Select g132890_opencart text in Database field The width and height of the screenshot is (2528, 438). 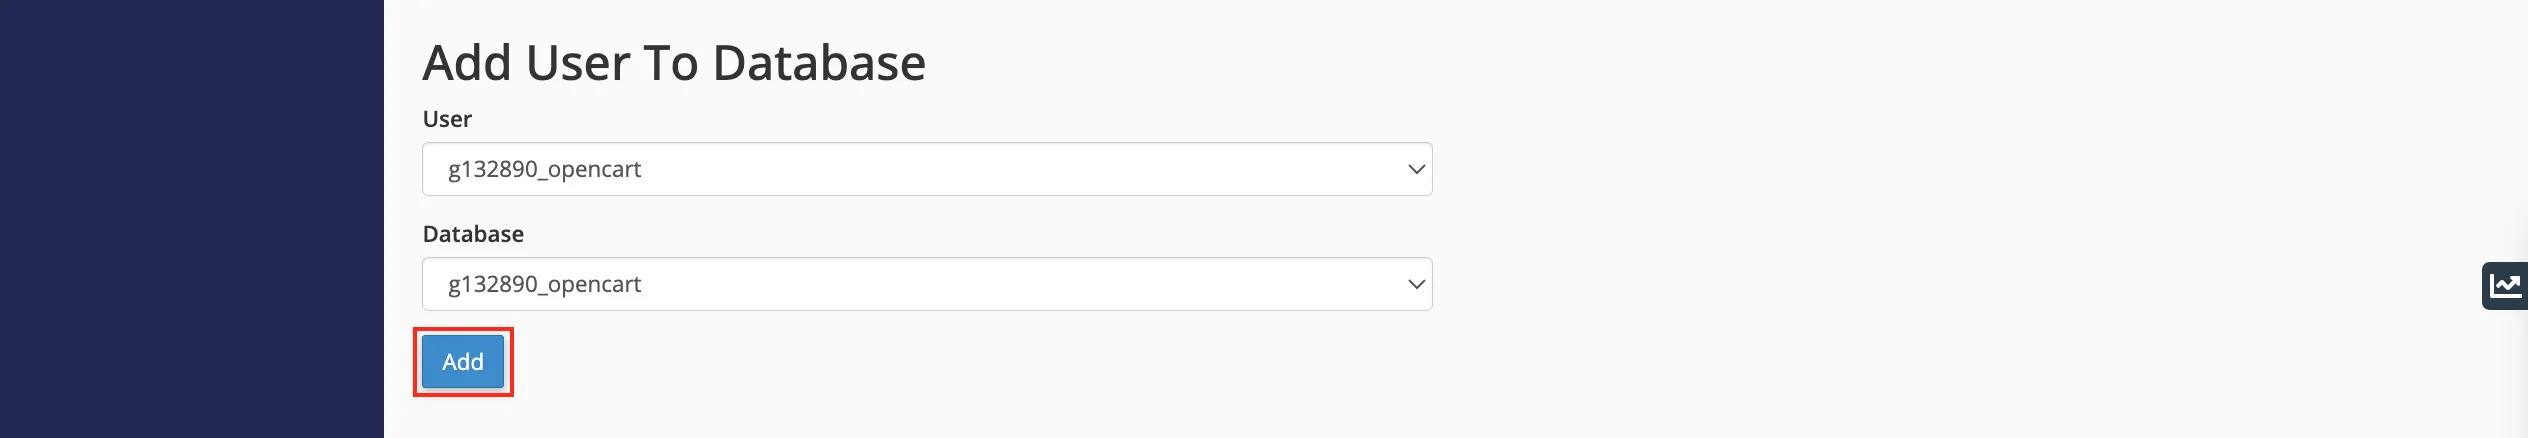545,285
